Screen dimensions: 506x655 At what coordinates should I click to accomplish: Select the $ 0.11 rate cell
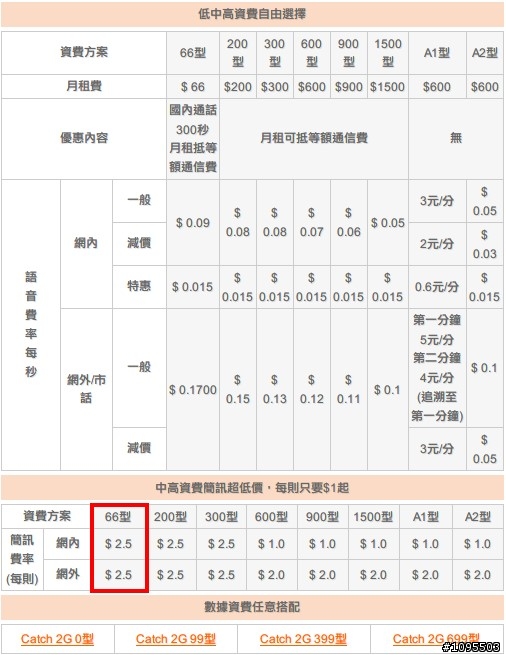click(348, 390)
